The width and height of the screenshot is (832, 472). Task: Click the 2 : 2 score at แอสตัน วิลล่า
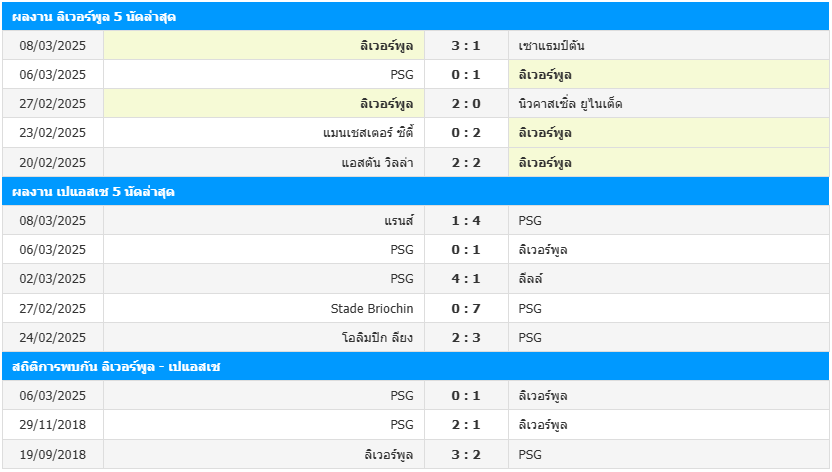tap(466, 163)
